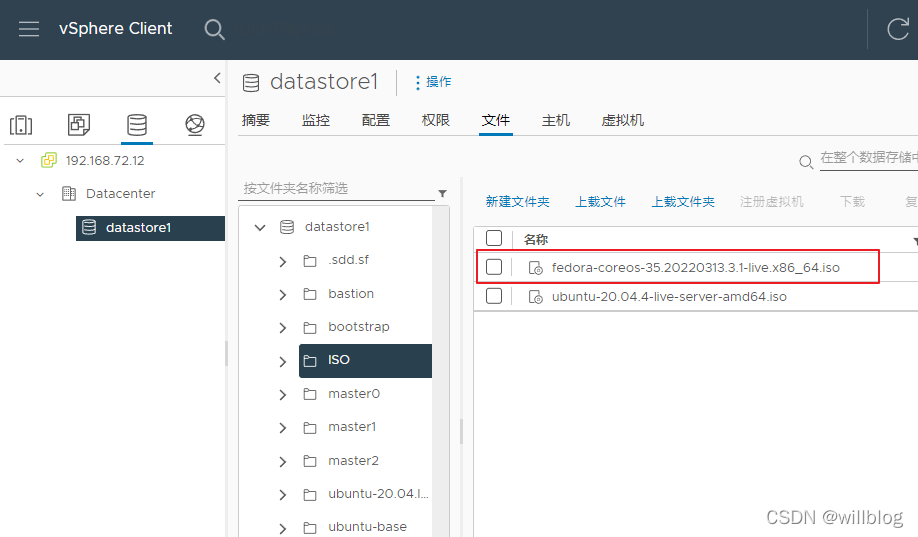The width and height of the screenshot is (918, 537).
Task: Expand the master2 folder
Action: click(283, 462)
